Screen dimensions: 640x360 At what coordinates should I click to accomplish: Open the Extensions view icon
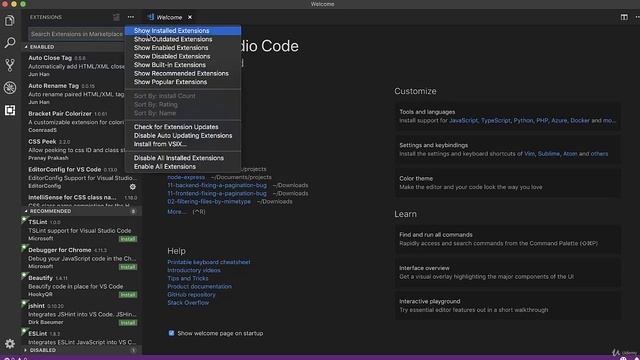pyautogui.click(x=10, y=110)
